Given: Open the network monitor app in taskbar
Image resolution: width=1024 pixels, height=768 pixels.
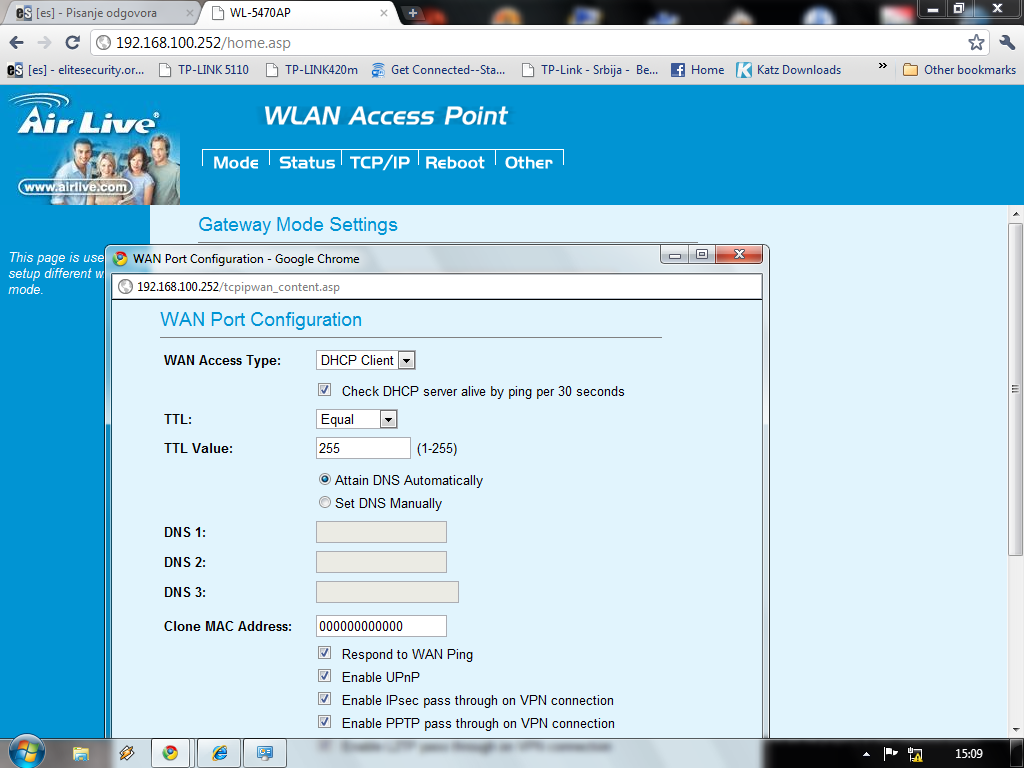Looking at the screenshot, I should (x=264, y=754).
